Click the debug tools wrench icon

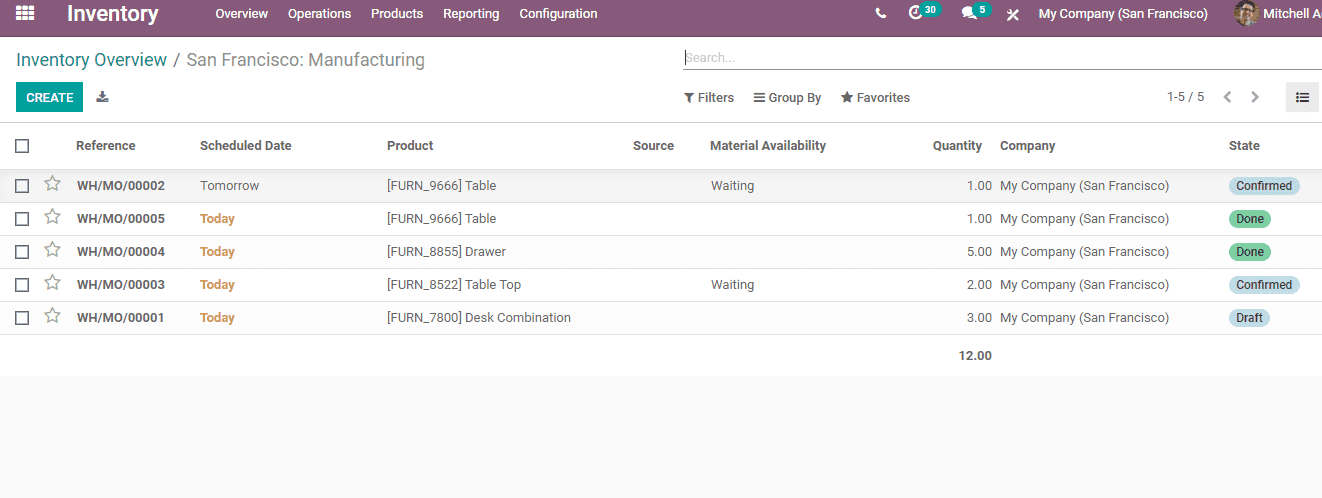pos(1013,14)
